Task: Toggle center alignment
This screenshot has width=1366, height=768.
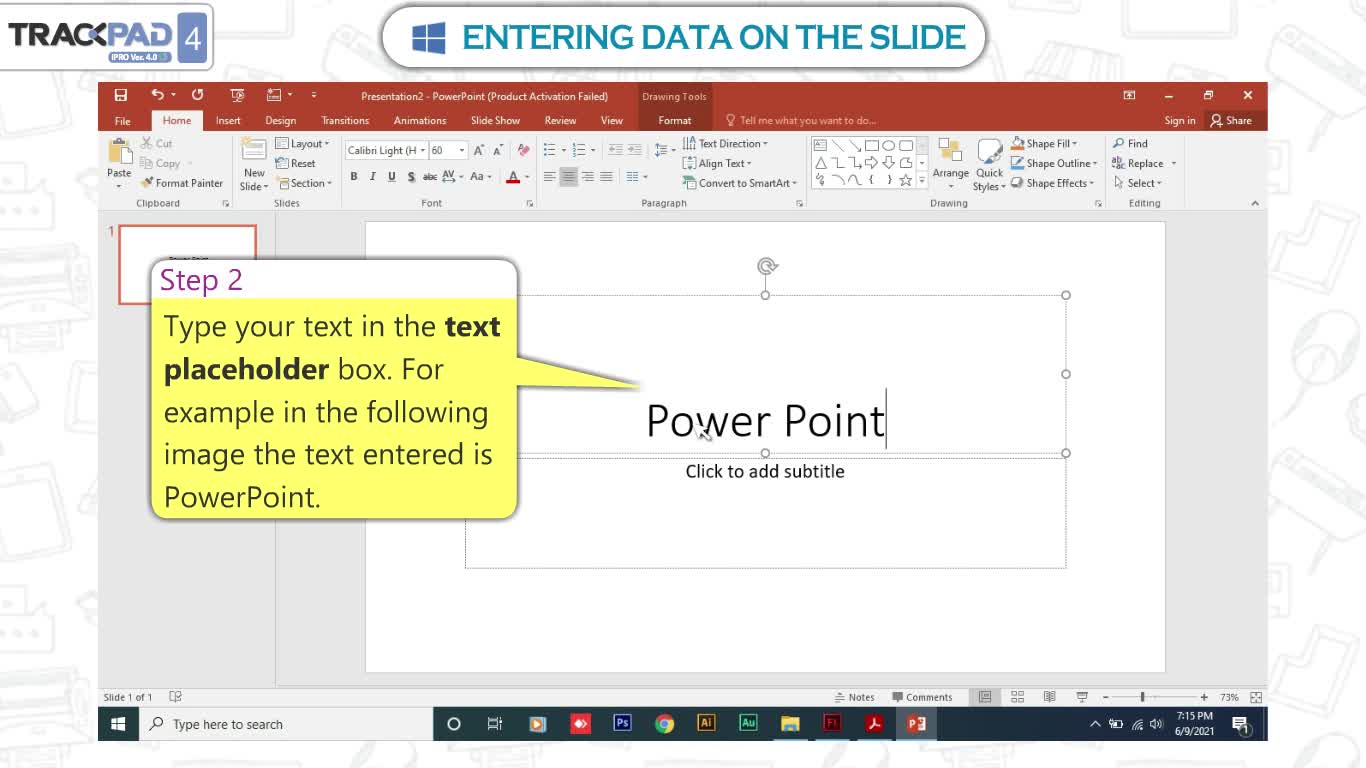Action: click(x=568, y=177)
